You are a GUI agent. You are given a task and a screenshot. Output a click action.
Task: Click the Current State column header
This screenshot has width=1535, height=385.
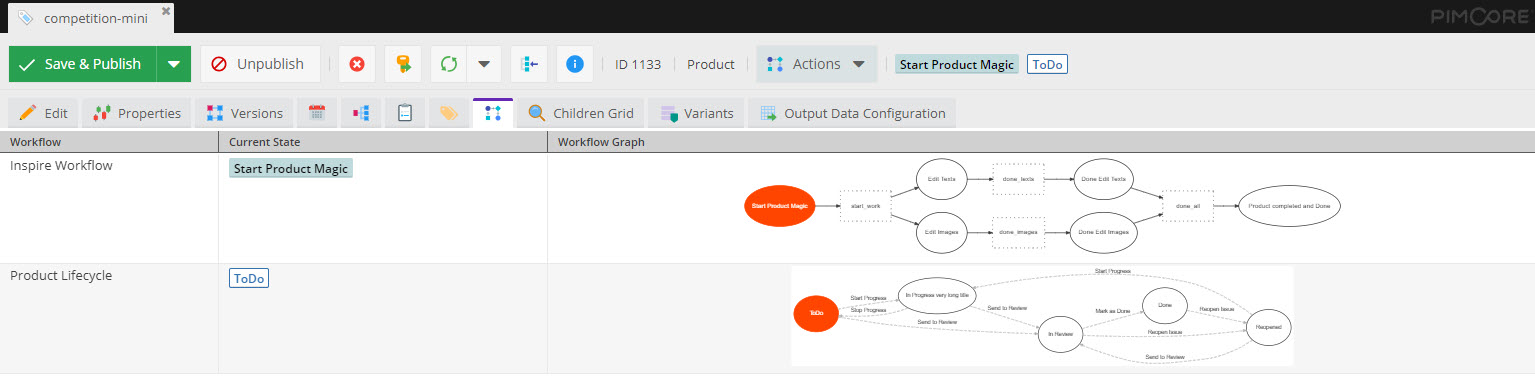click(383, 142)
